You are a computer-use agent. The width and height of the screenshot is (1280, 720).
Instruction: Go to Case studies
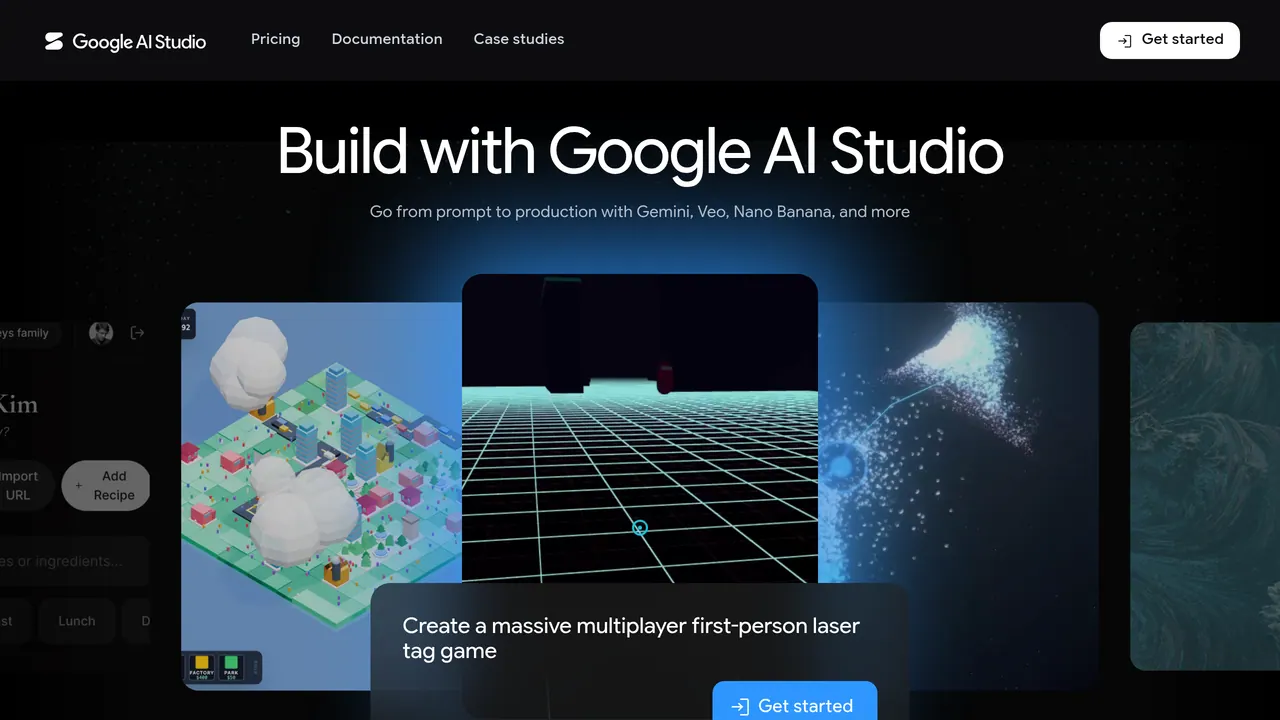pos(519,39)
